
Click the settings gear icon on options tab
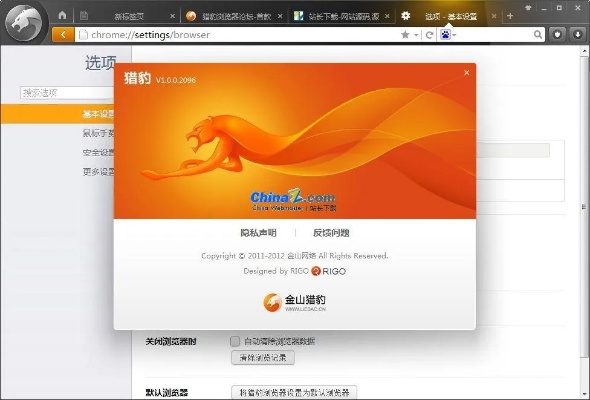coord(405,16)
